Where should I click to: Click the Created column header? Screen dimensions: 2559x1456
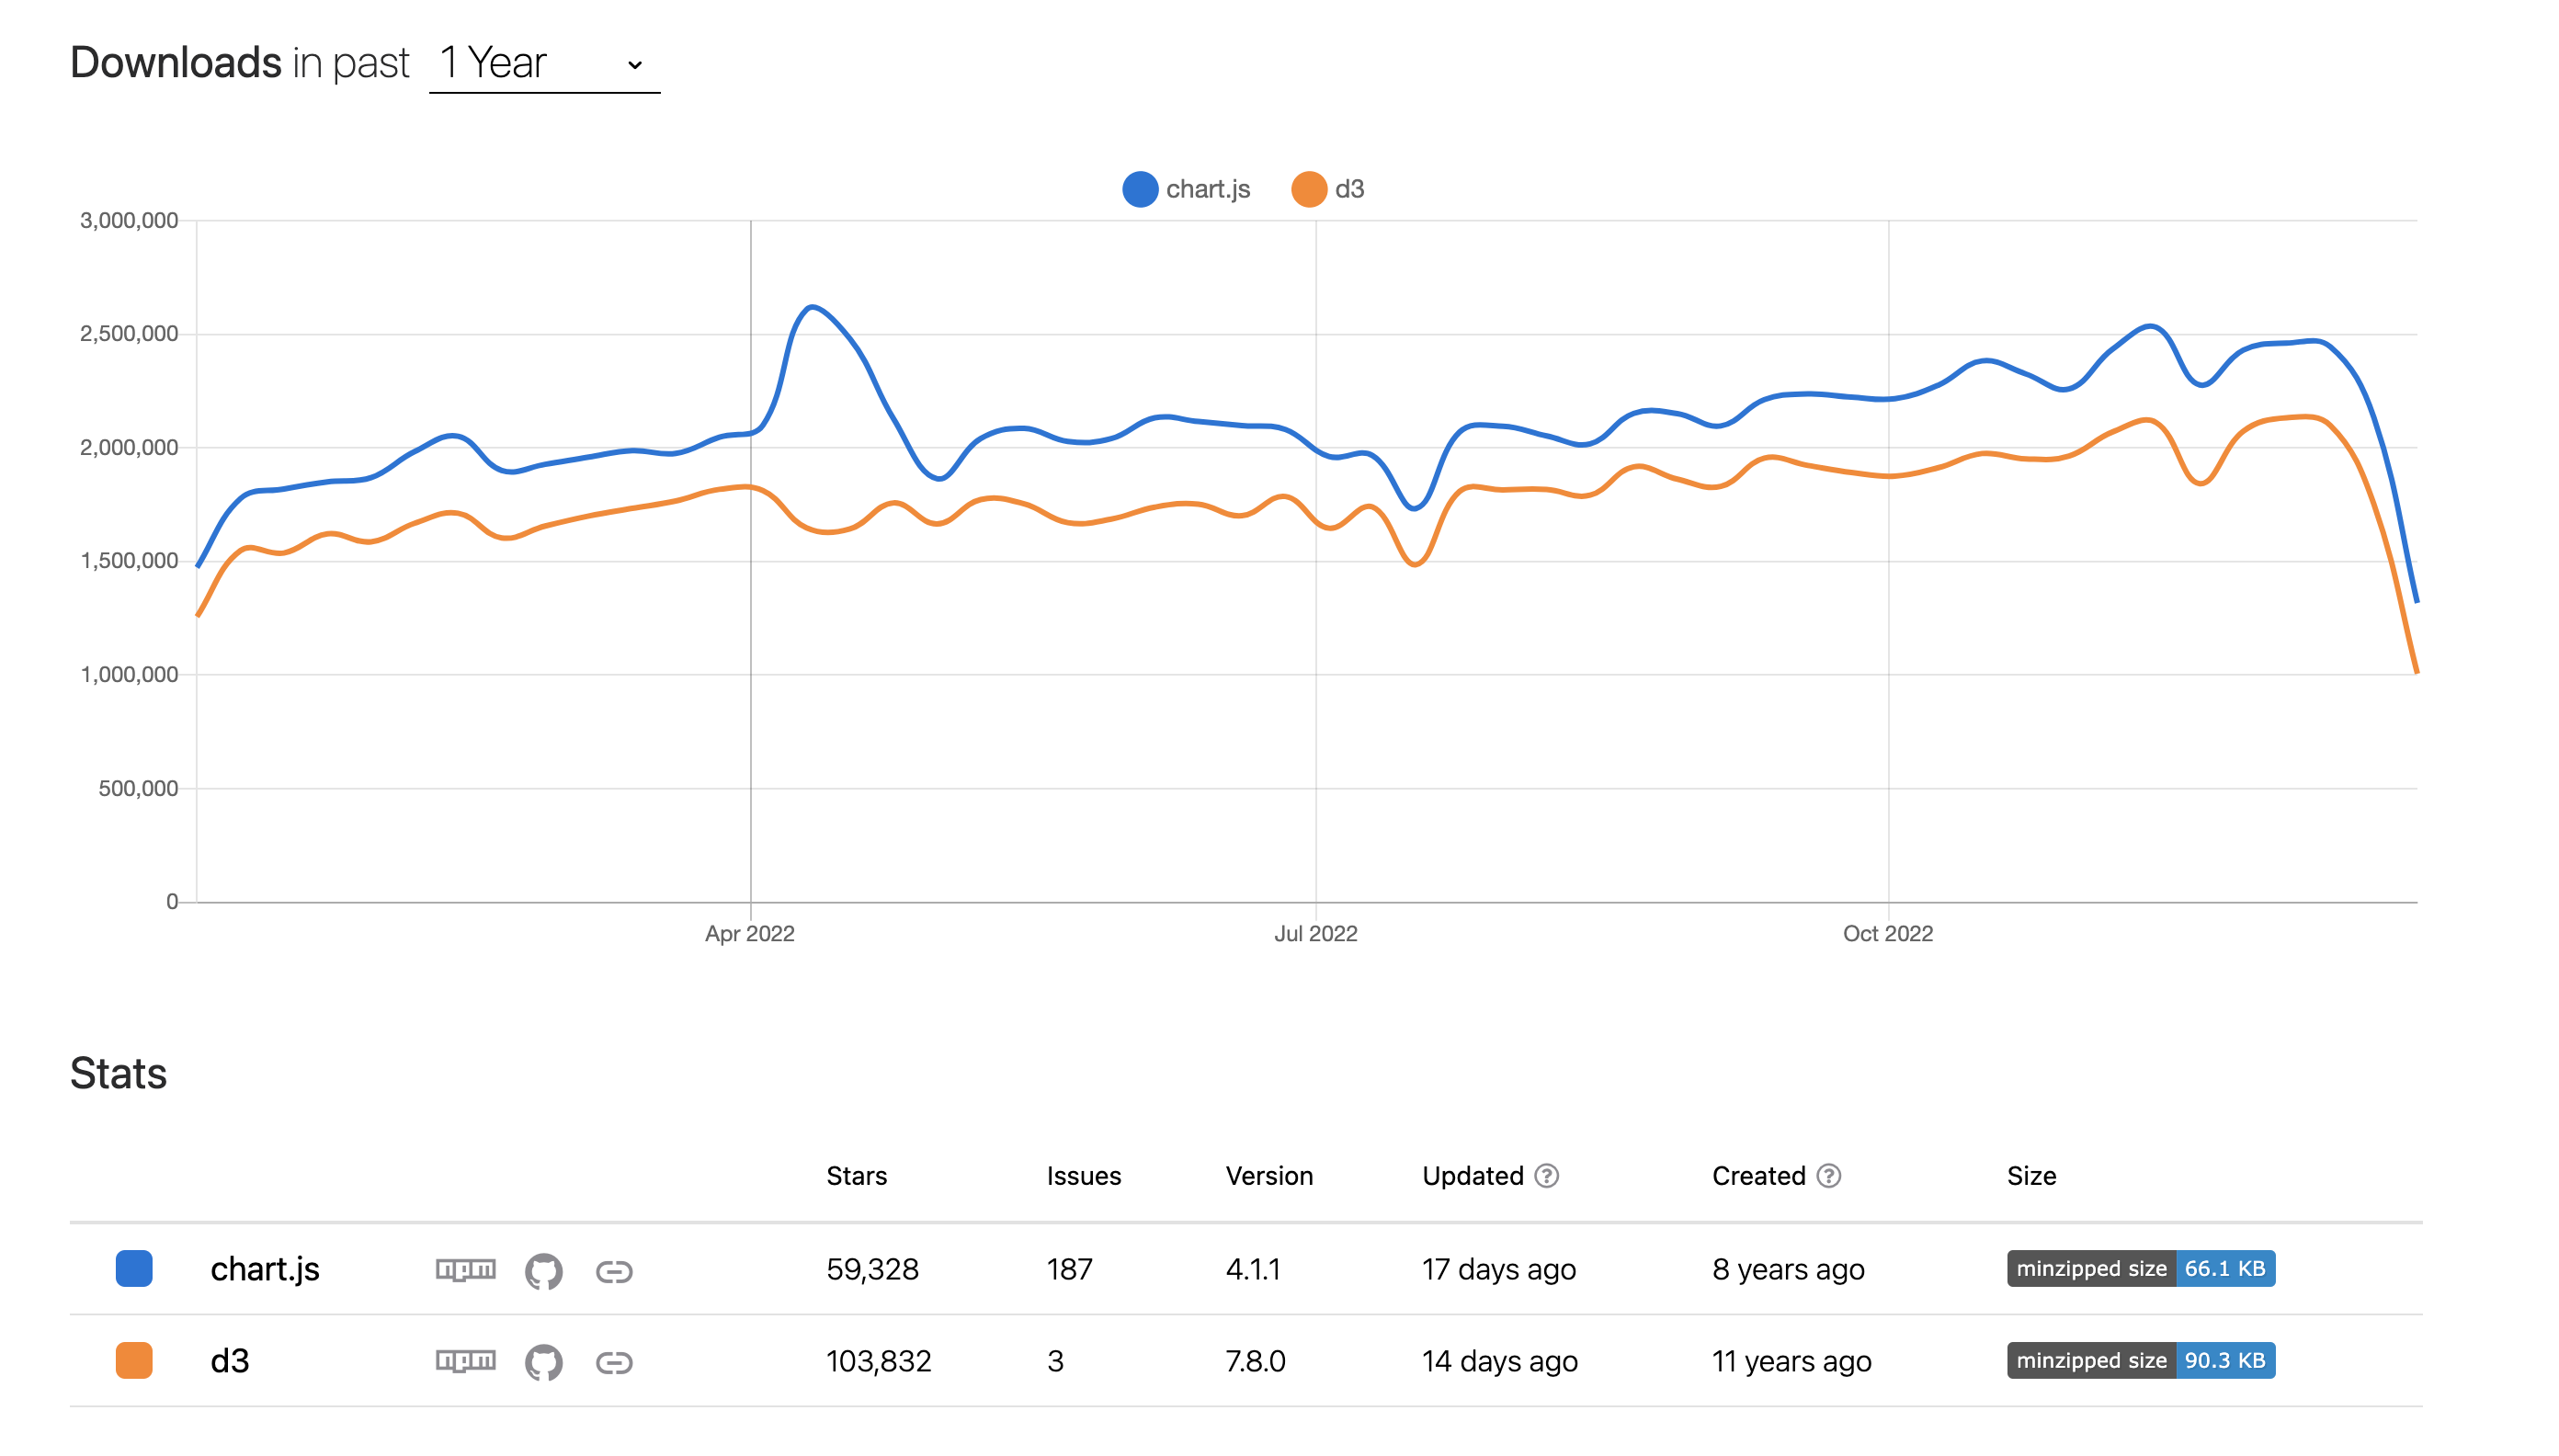click(x=1759, y=1176)
